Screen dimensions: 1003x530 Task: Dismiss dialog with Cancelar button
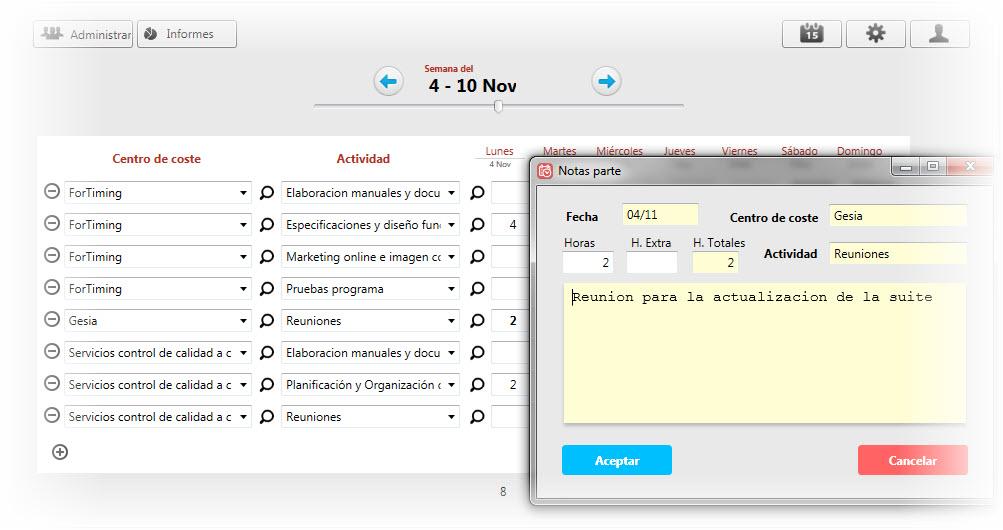[x=912, y=460]
